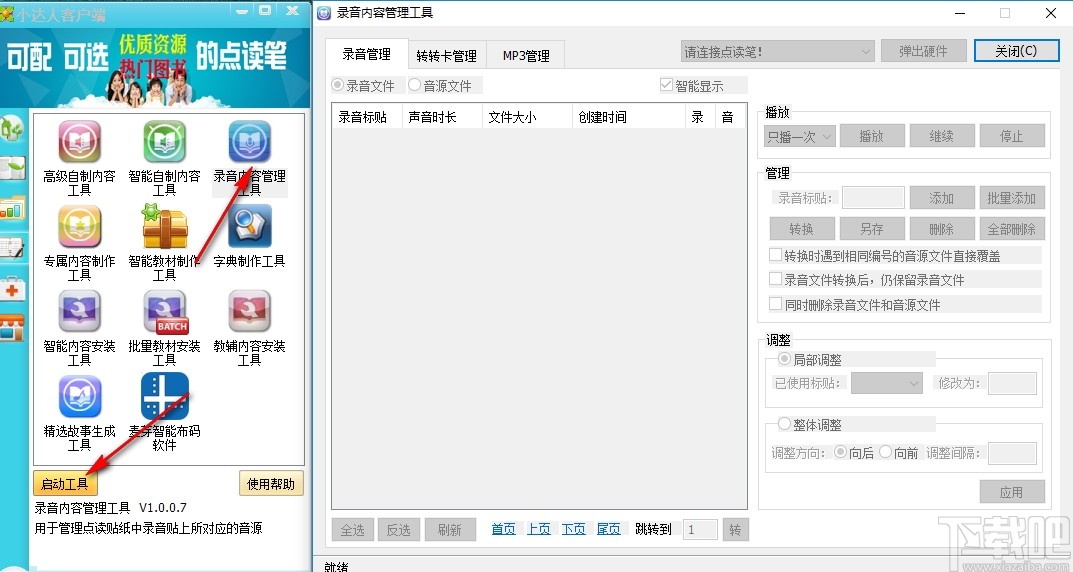Select the 高级自制内容工具 icon

point(79,142)
